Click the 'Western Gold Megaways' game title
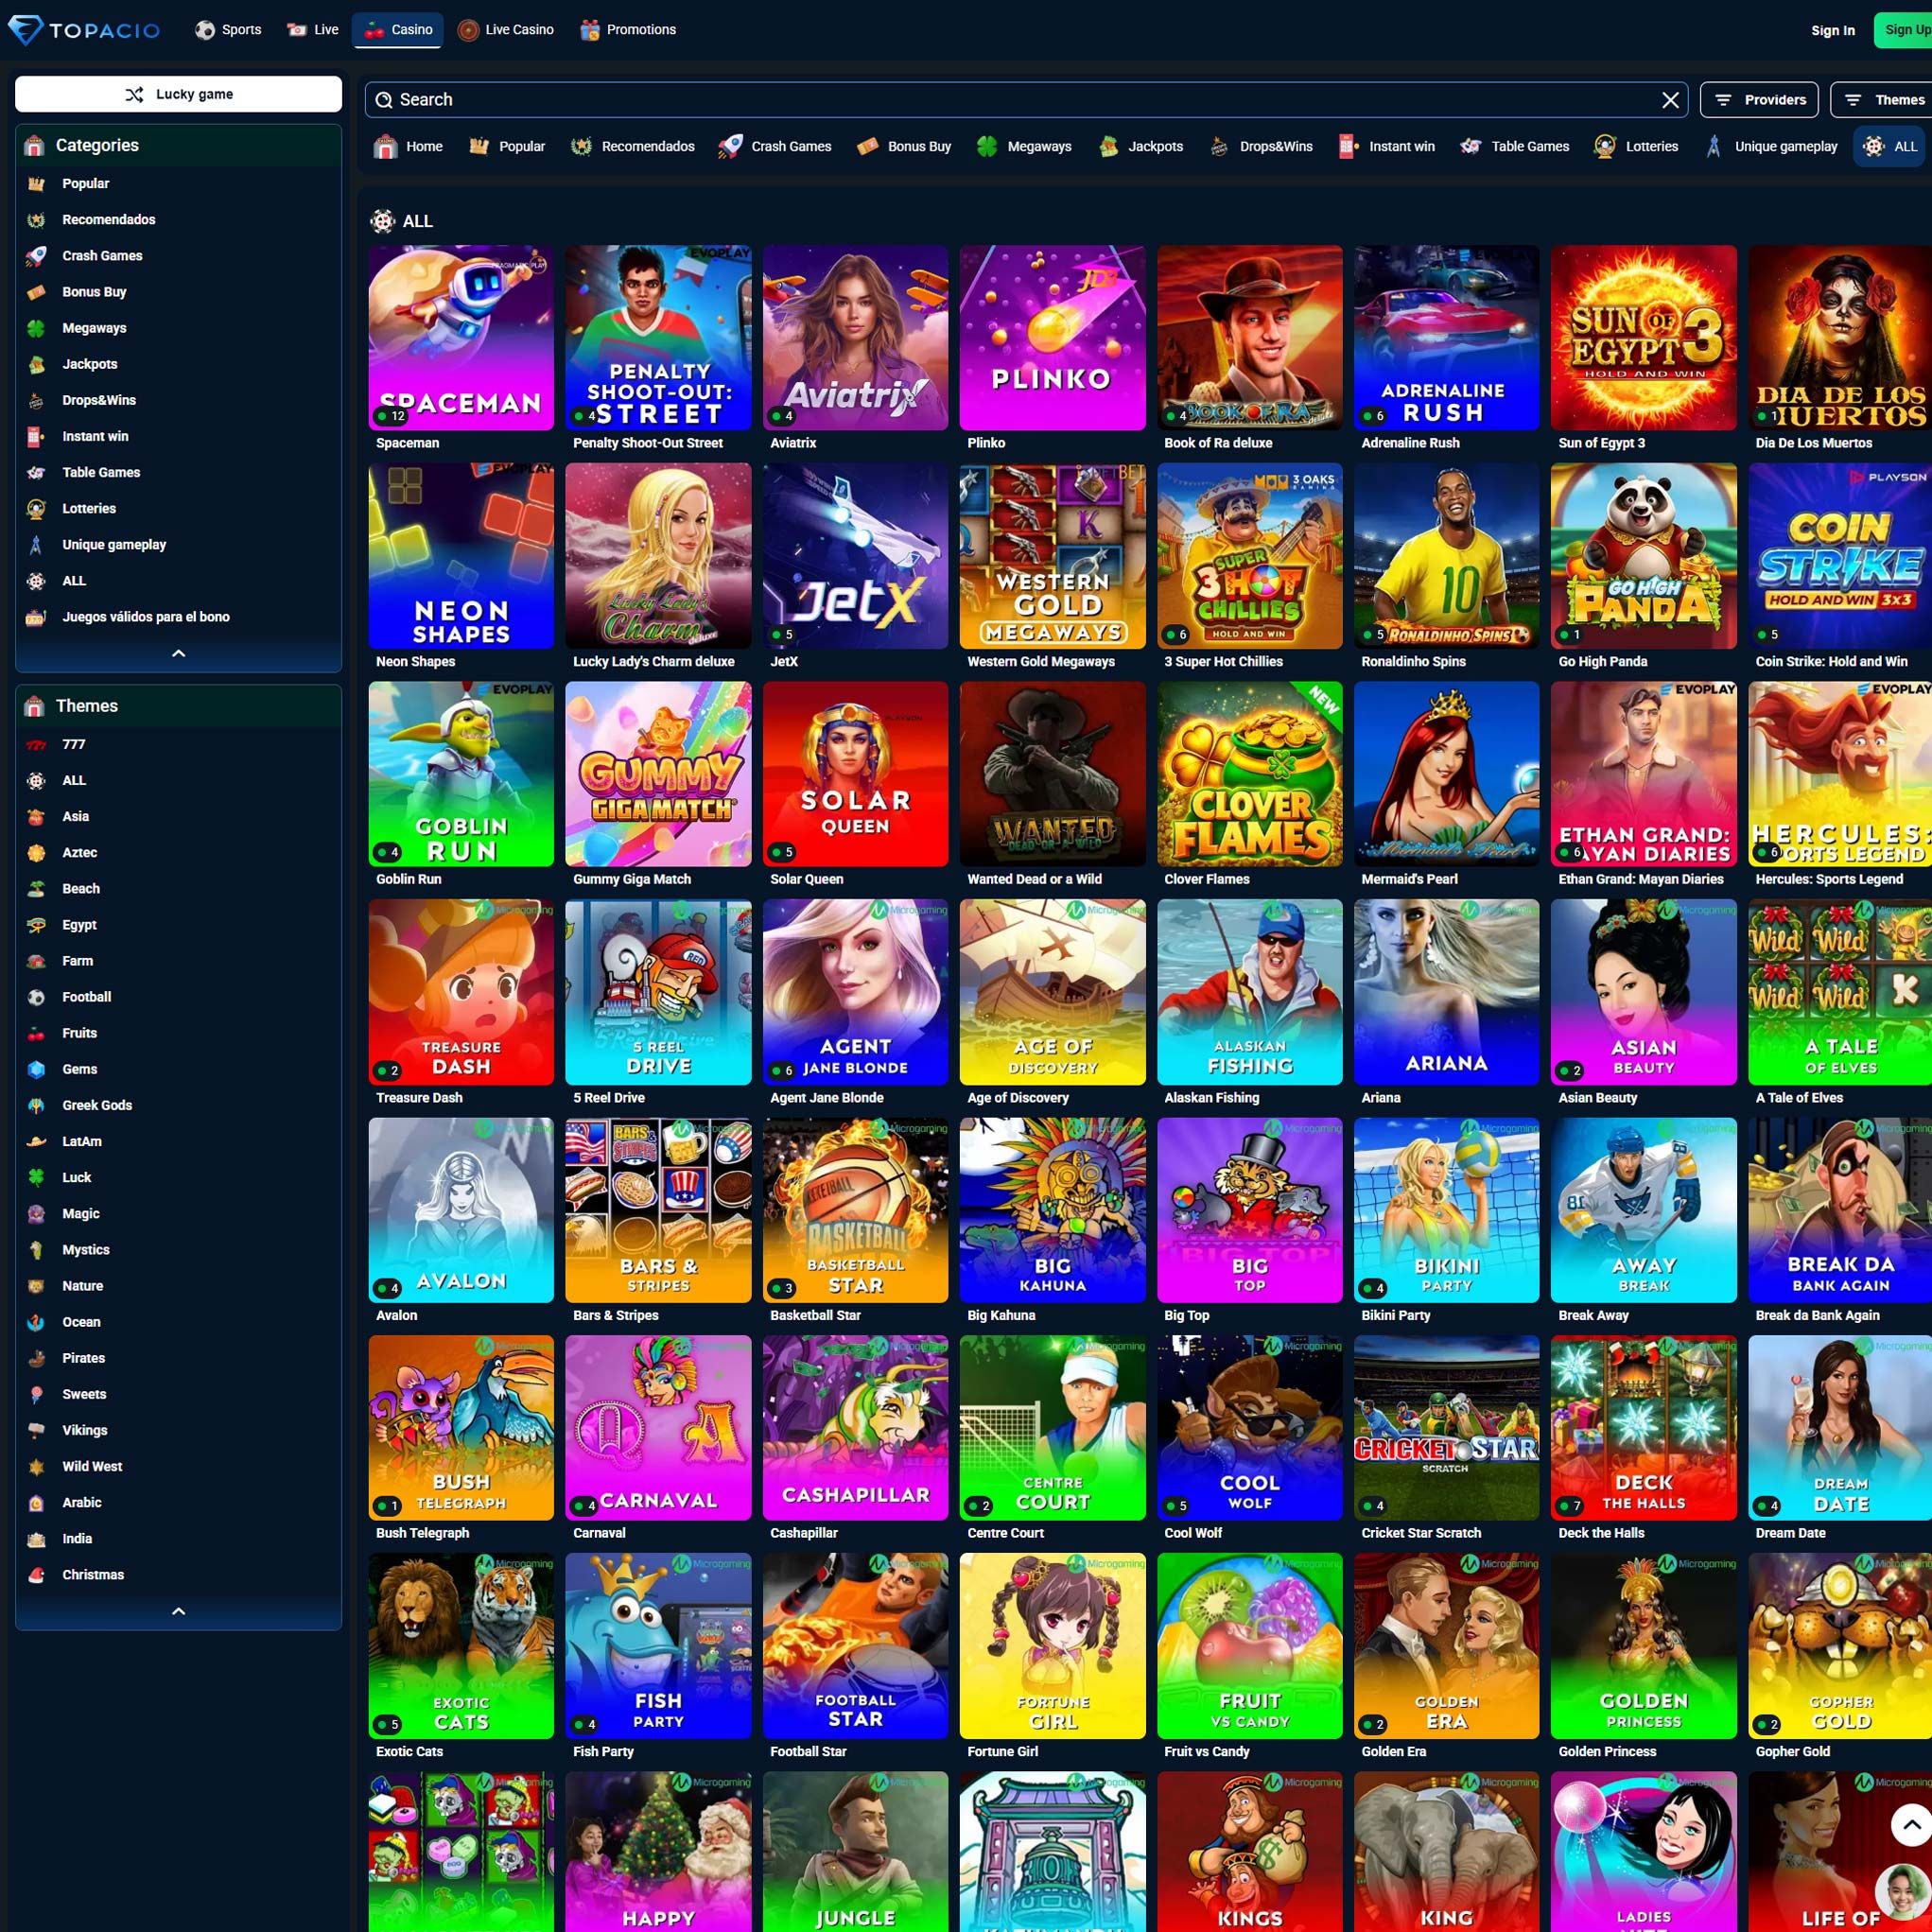The image size is (1932, 1932). (1041, 662)
